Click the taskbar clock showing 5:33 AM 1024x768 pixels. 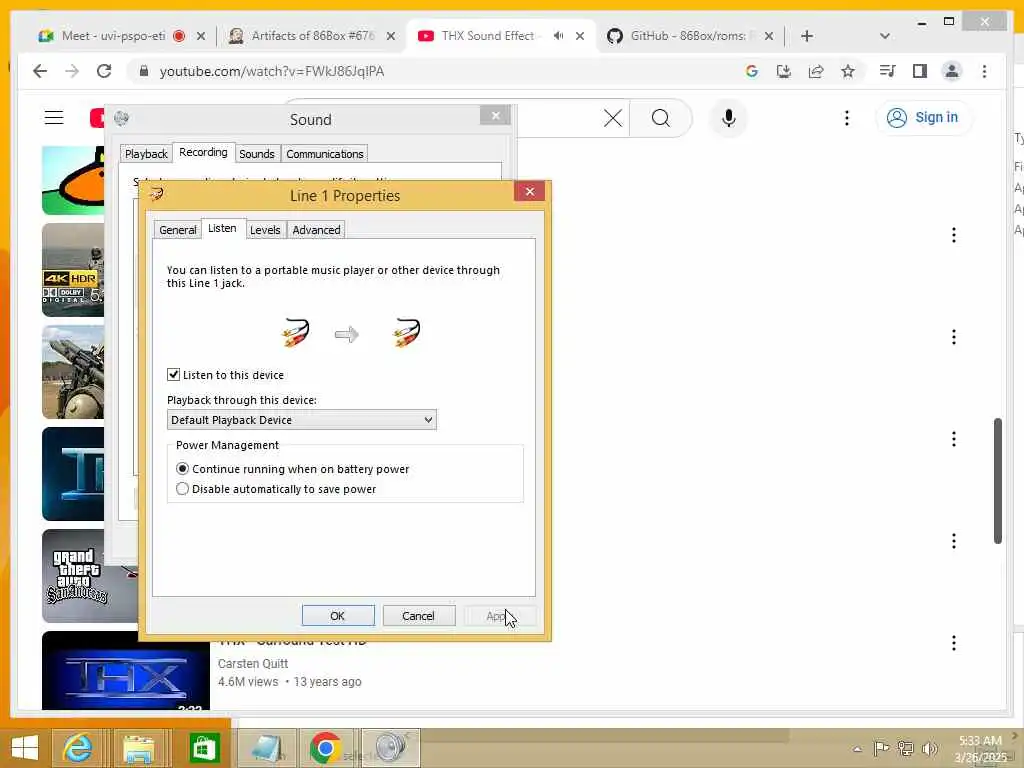tap(980, 748)
